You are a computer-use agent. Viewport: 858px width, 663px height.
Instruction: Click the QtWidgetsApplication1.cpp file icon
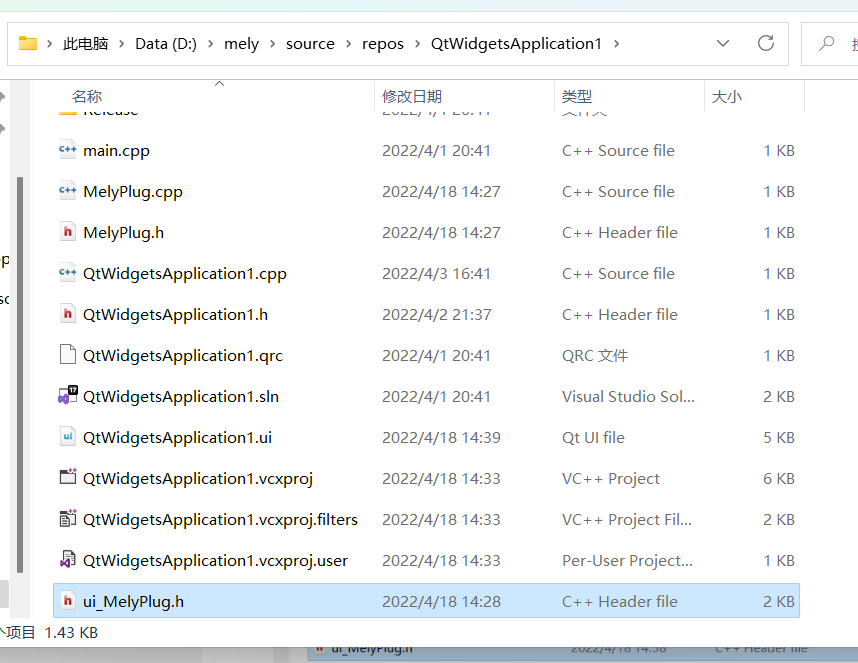[67, 273]
